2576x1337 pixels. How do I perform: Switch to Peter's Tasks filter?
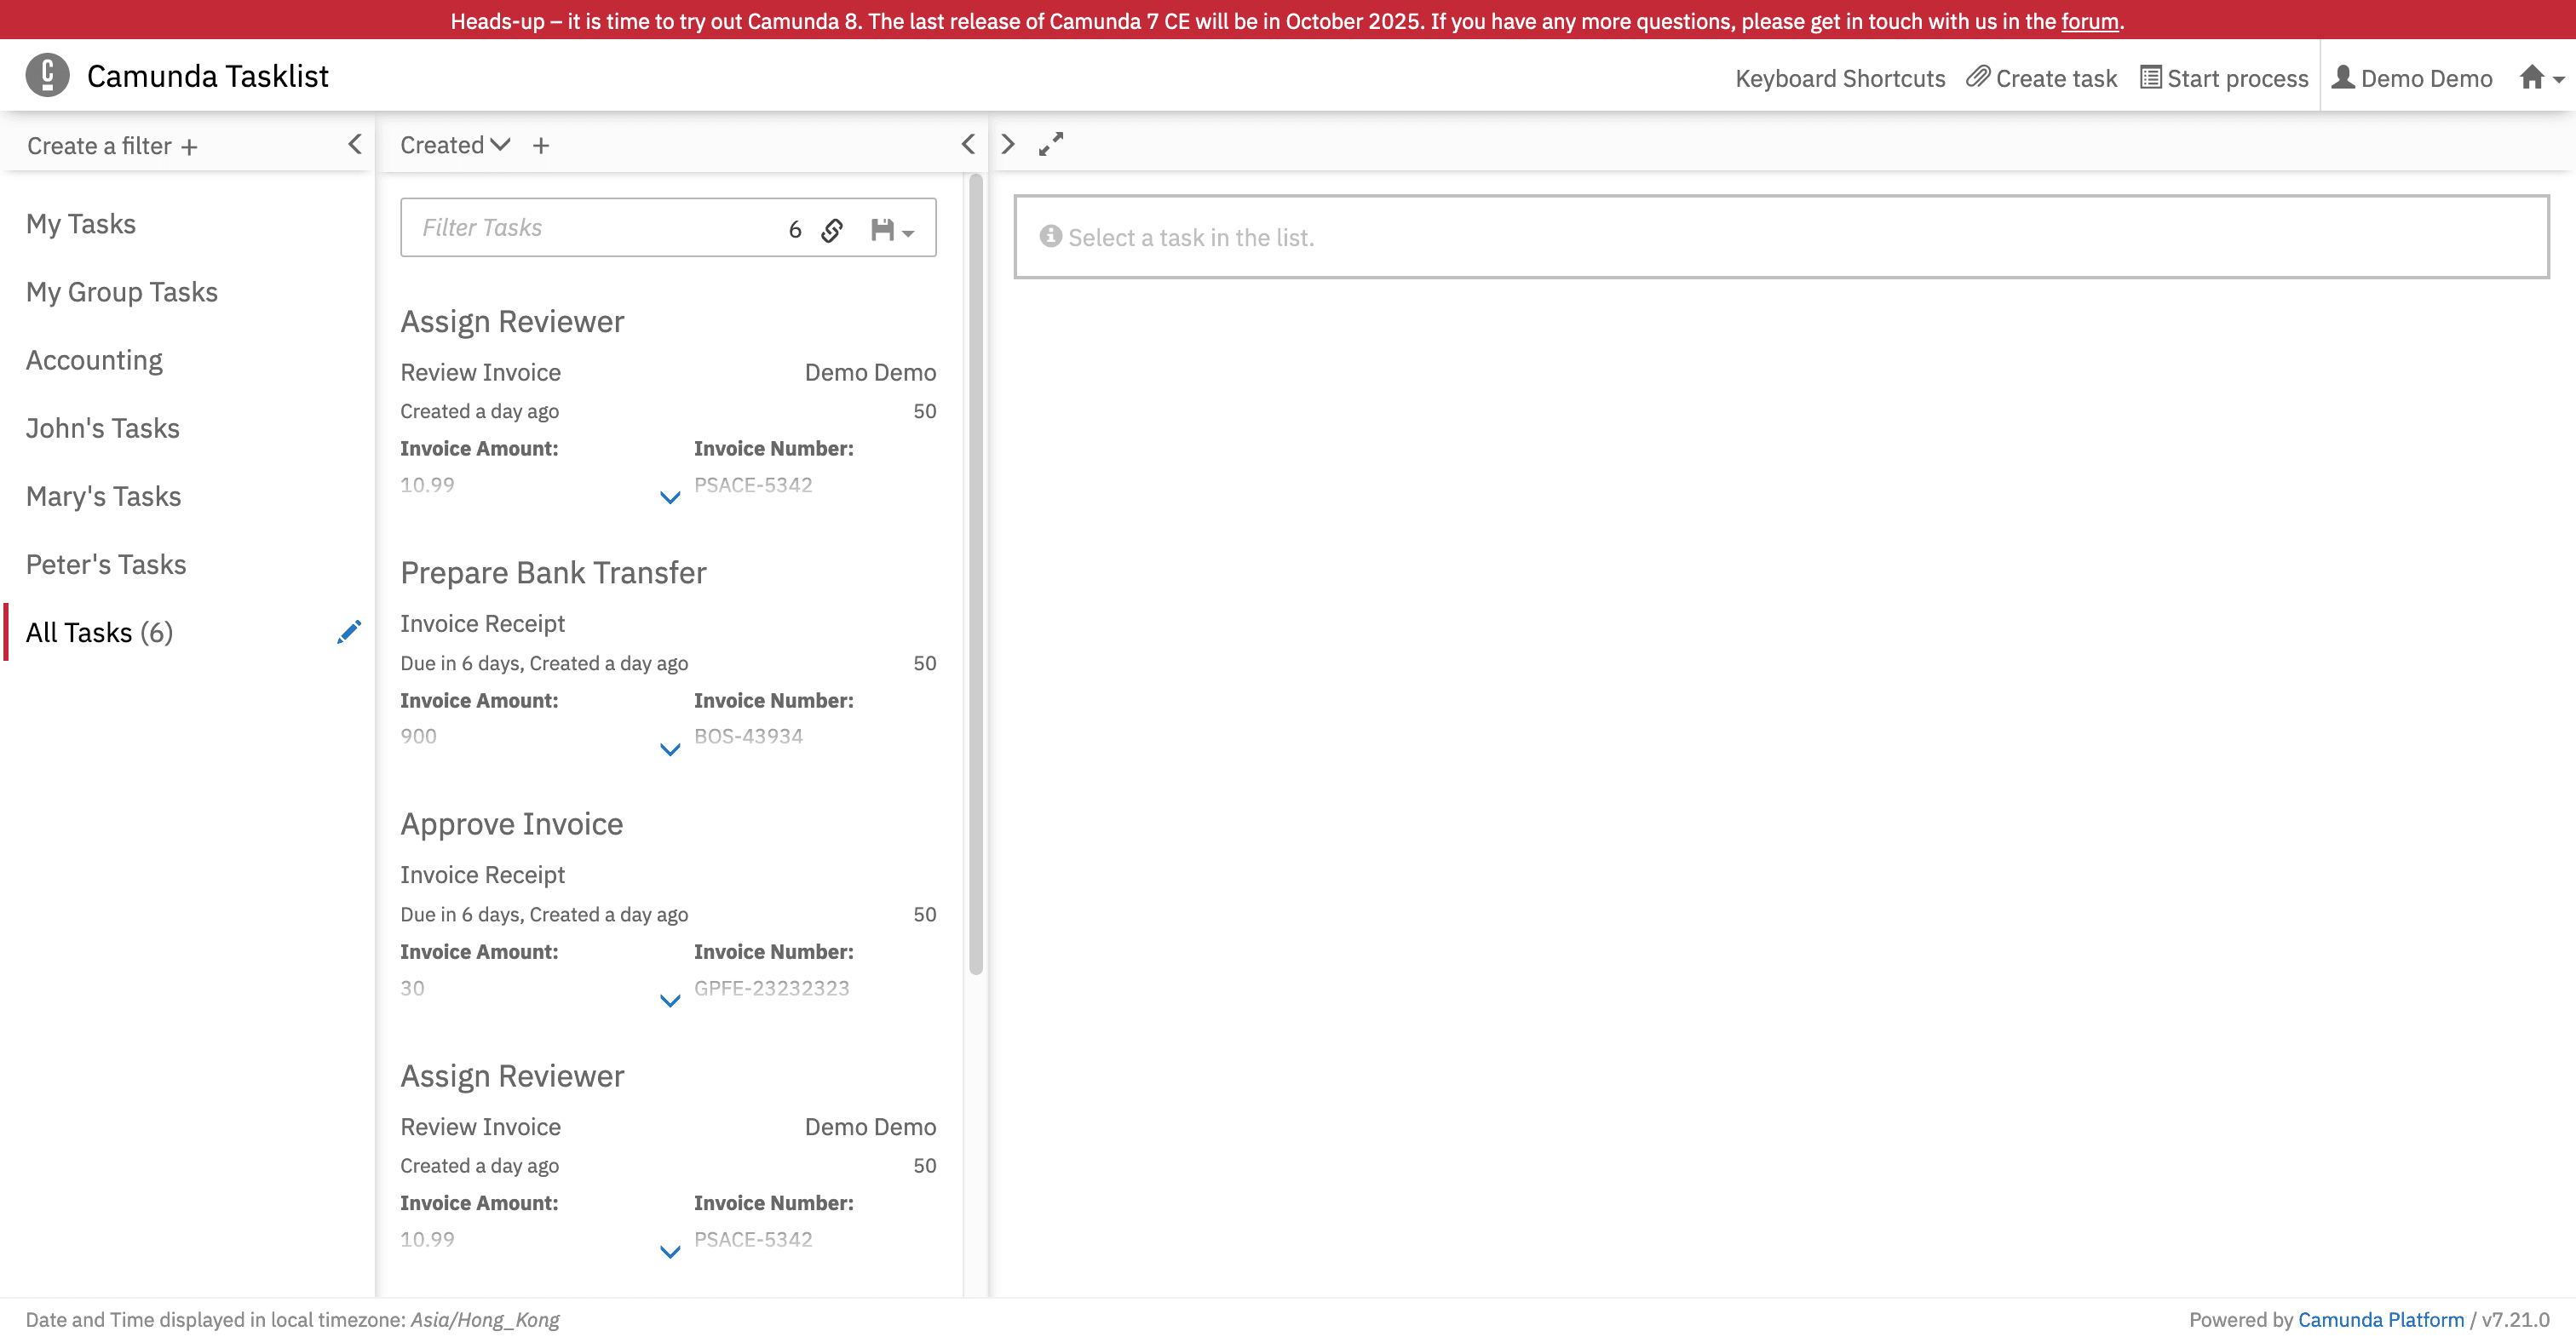coord(105,564)
